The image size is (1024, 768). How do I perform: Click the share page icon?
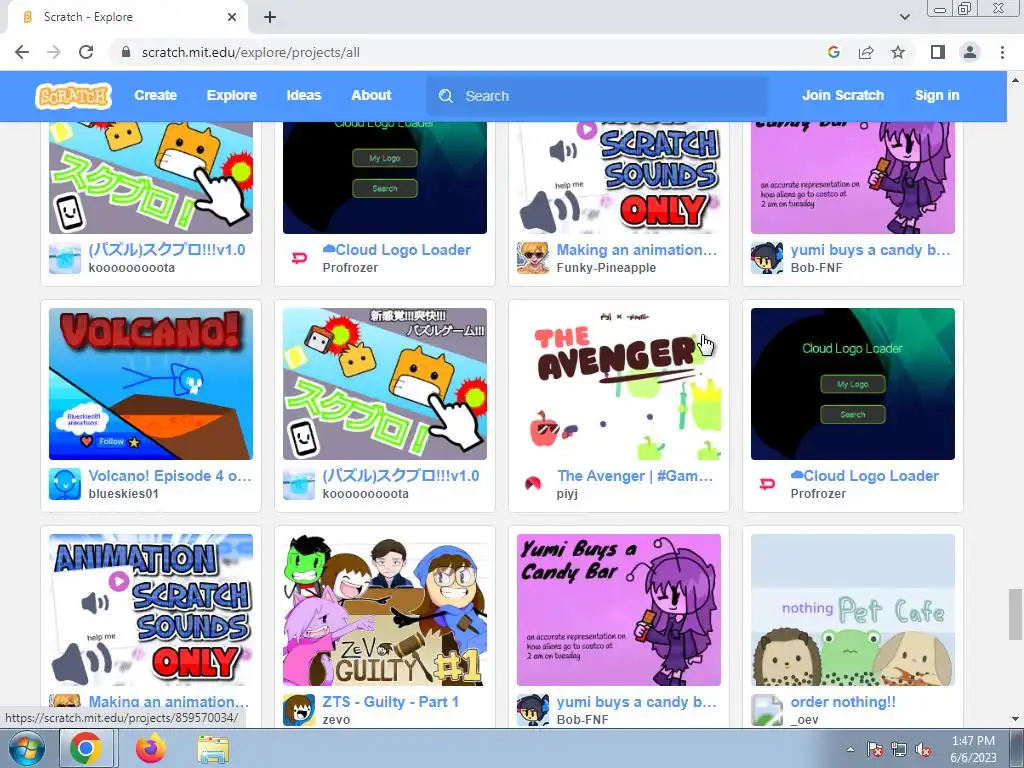coord(866,52)
